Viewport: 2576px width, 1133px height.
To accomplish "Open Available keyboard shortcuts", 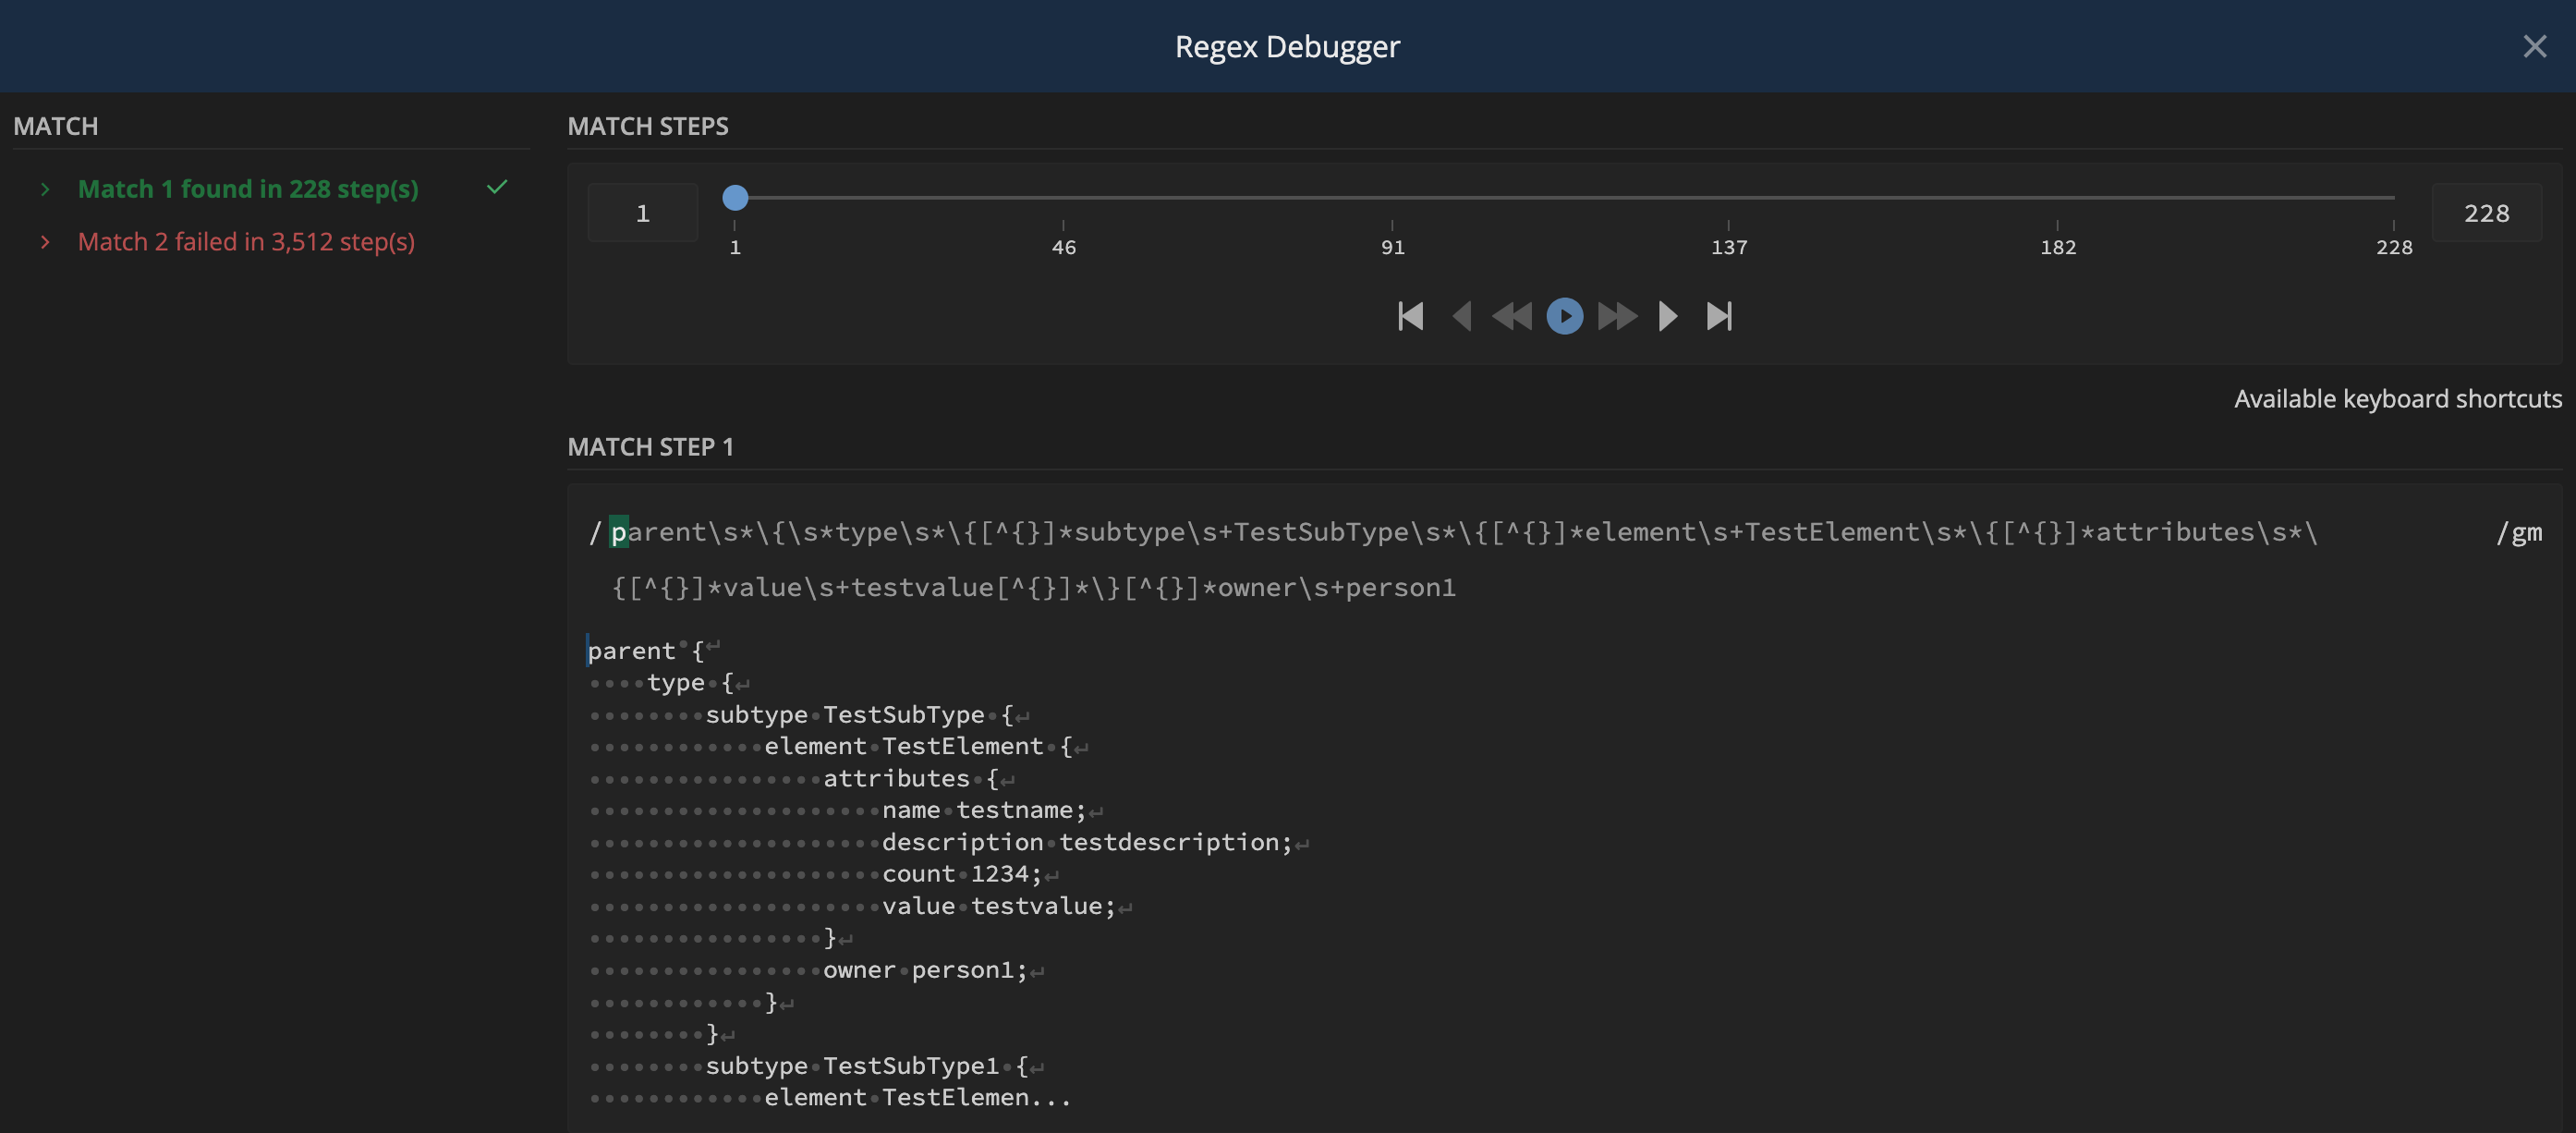I will click(x=2398, y=399).
